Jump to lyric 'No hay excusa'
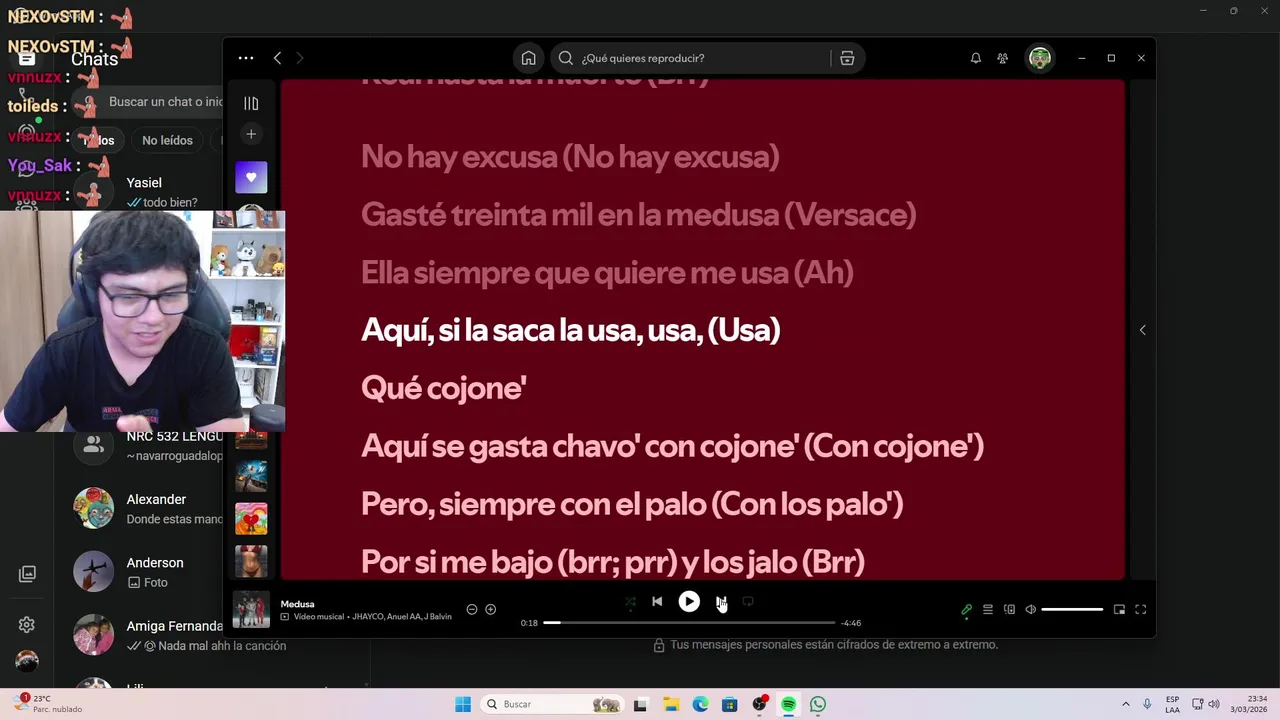Screen dimensions: 1280x720 pos(569,156)
